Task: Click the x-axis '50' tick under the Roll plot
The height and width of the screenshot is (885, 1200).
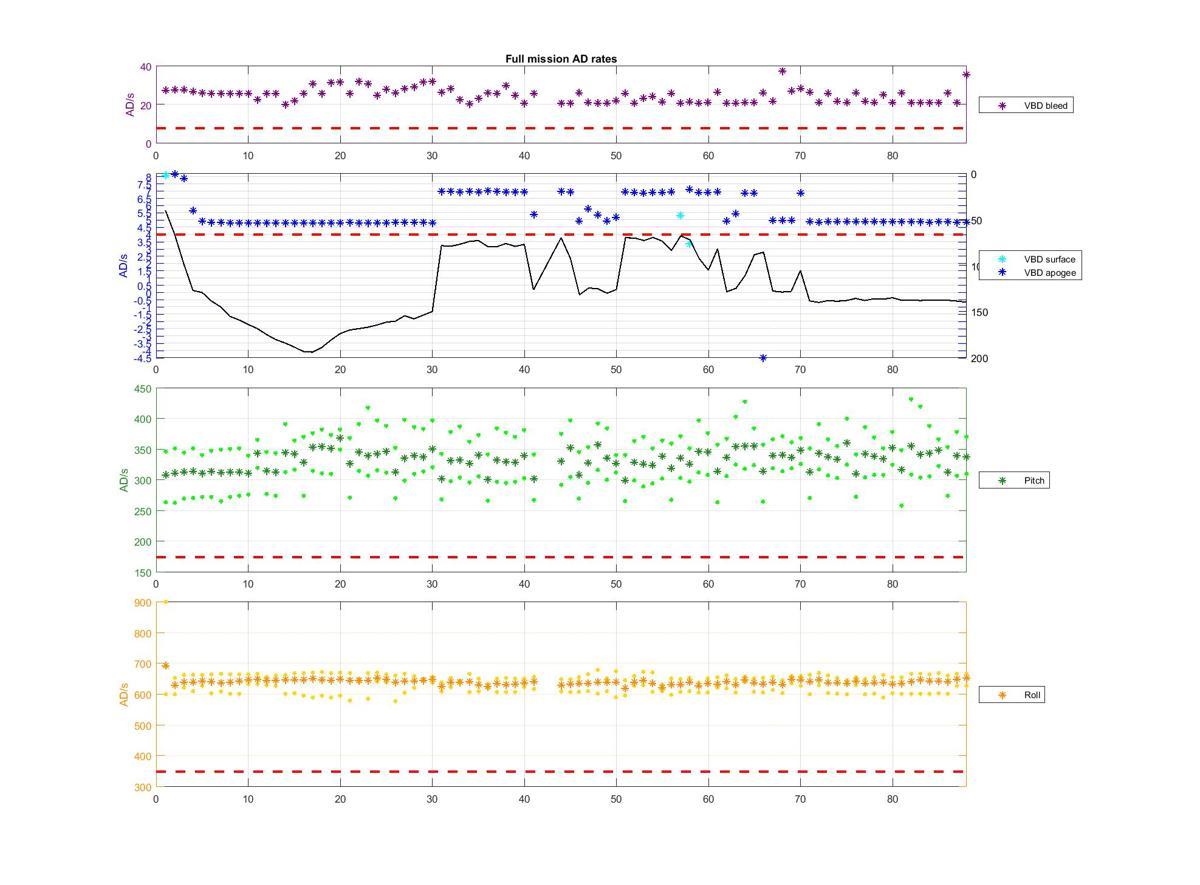Action: coord(616,799)
